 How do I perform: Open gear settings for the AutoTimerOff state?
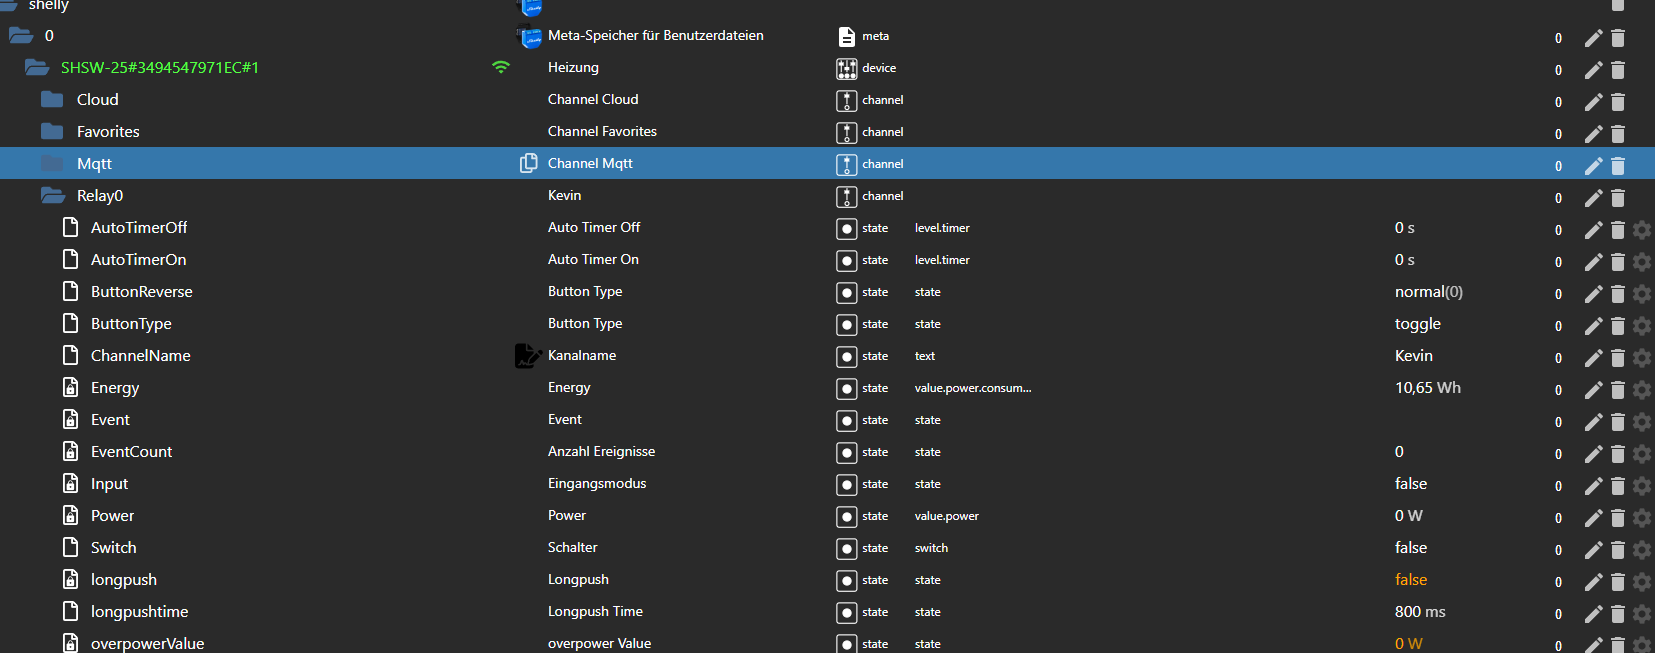click(x=1641, y=230)
